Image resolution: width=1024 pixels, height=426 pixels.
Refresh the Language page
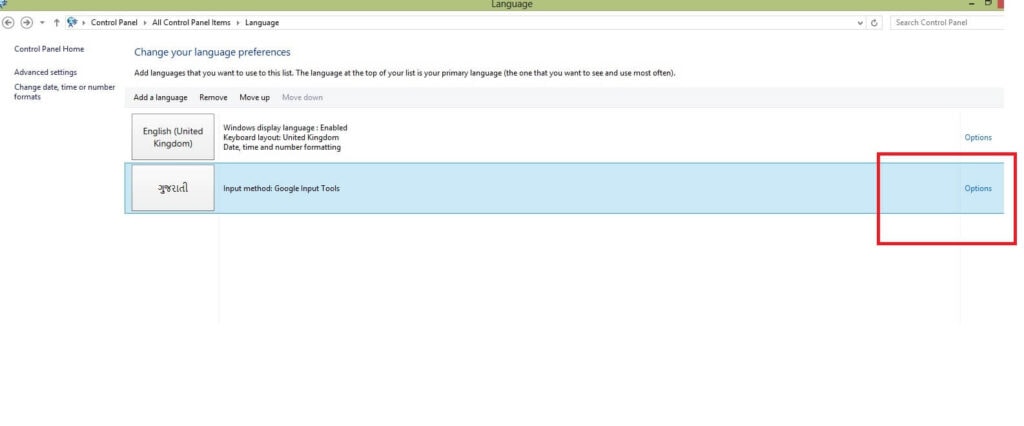coord(875,22)
